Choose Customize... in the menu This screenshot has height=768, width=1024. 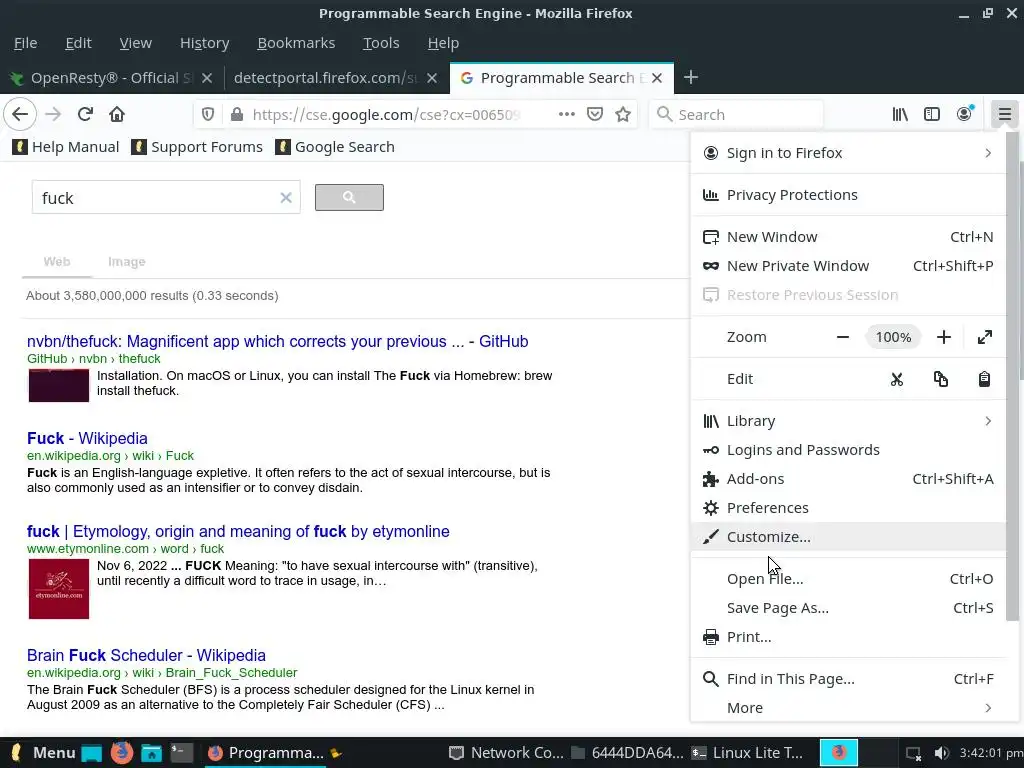click(x=848, y=537)
